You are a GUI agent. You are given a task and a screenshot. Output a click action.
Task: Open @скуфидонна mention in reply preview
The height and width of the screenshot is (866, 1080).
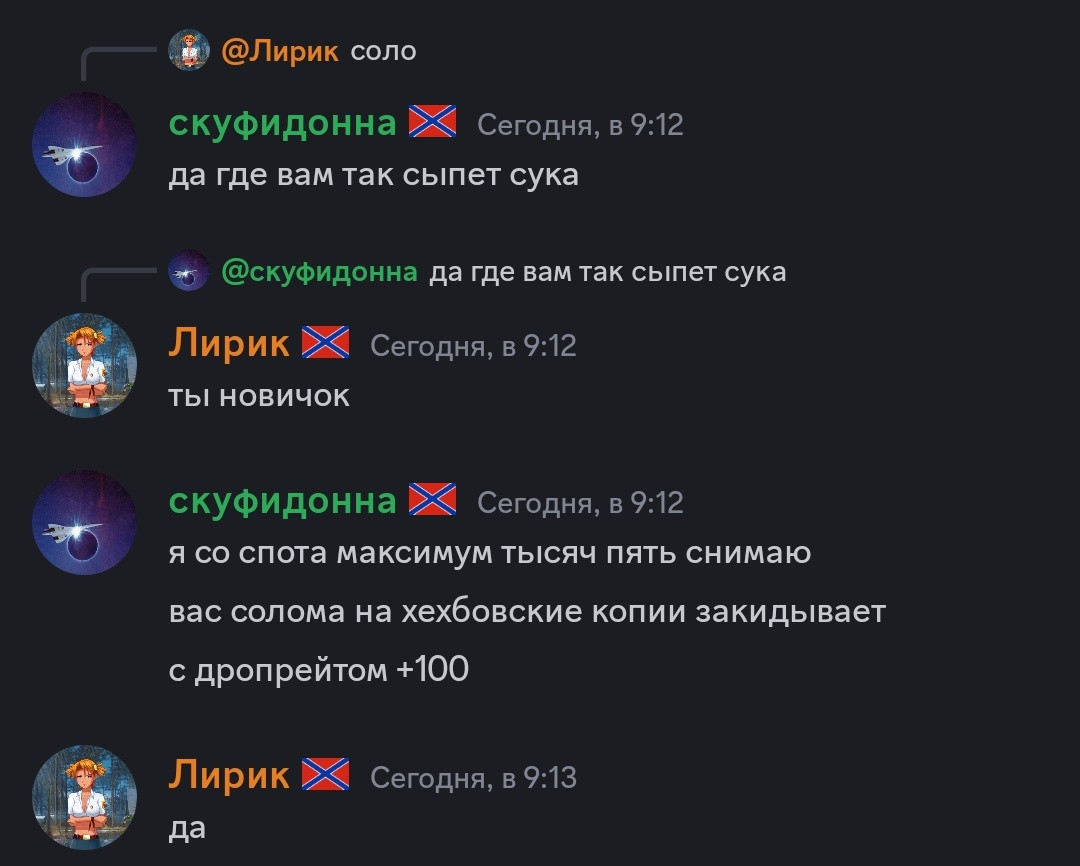tap(320, 272)
